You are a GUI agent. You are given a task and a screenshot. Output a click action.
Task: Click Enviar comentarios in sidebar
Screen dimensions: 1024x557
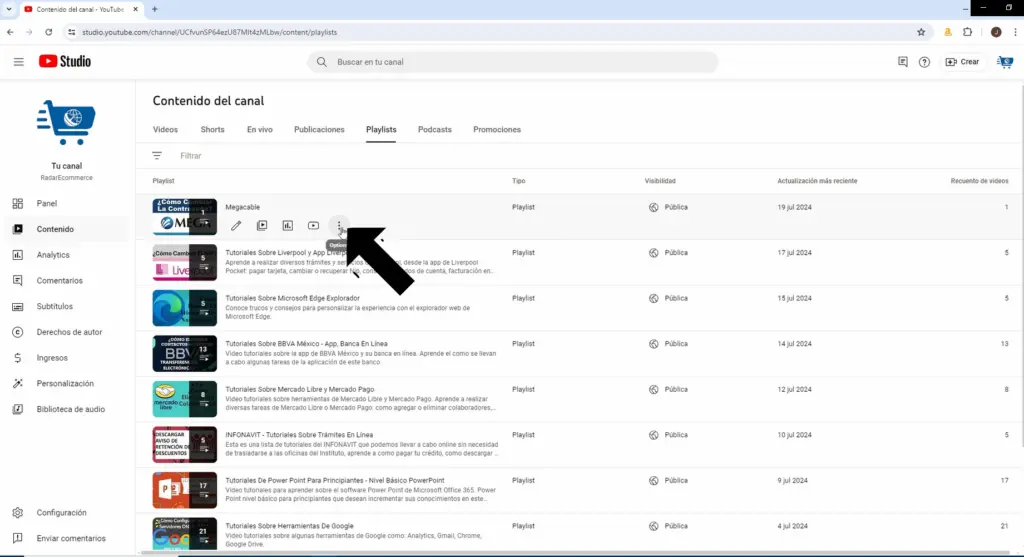pos(68,539)
